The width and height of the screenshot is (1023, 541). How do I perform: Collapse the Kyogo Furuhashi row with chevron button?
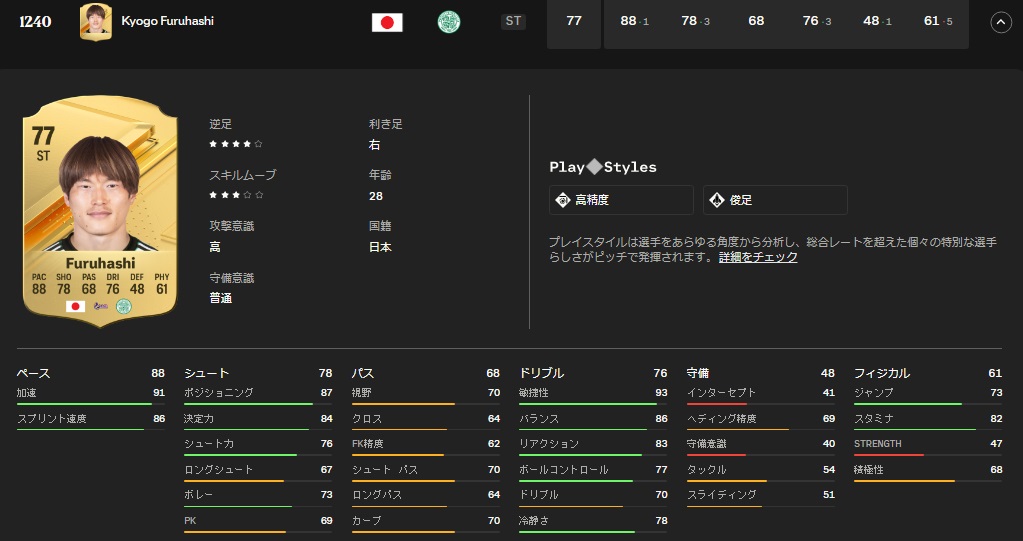1000,23
